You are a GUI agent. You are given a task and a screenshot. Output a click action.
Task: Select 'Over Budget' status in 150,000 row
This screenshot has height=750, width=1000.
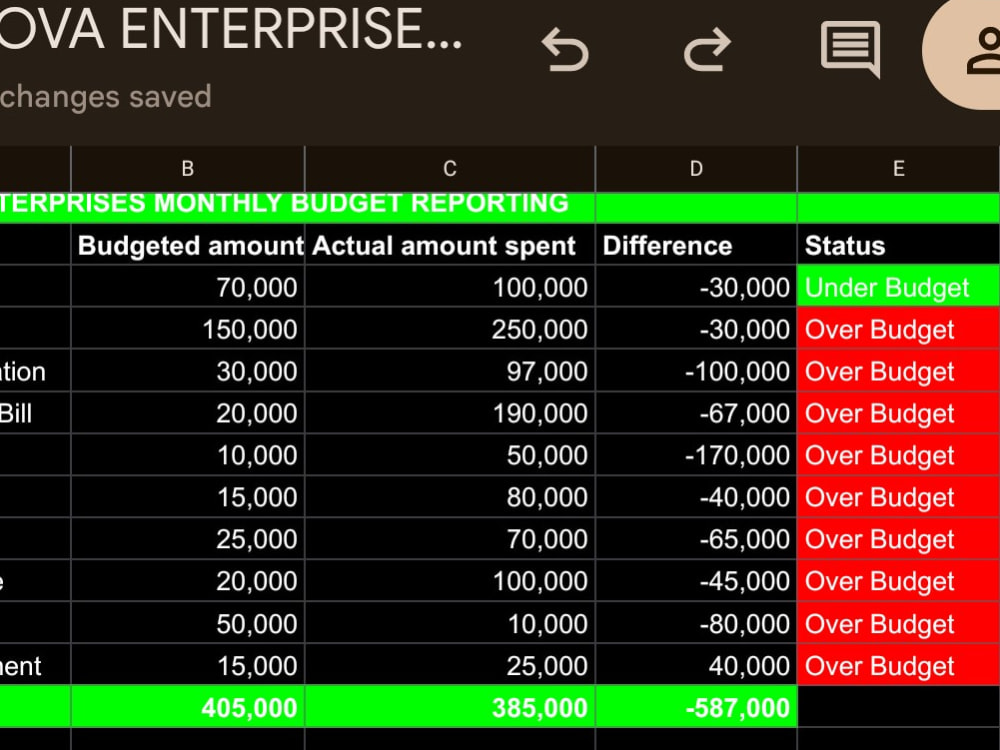[899, 328]
